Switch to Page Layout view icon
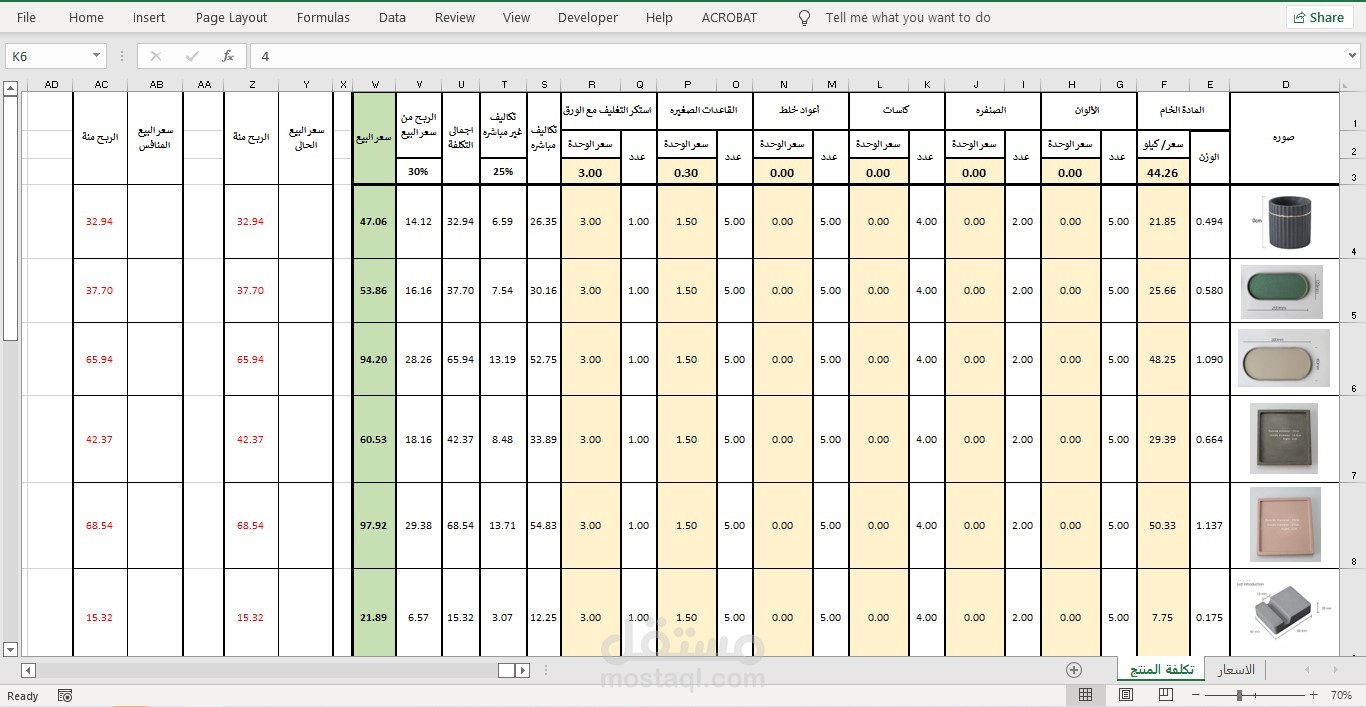Viewport: 1366px width, 707px height. click(x=1126, y=695)
